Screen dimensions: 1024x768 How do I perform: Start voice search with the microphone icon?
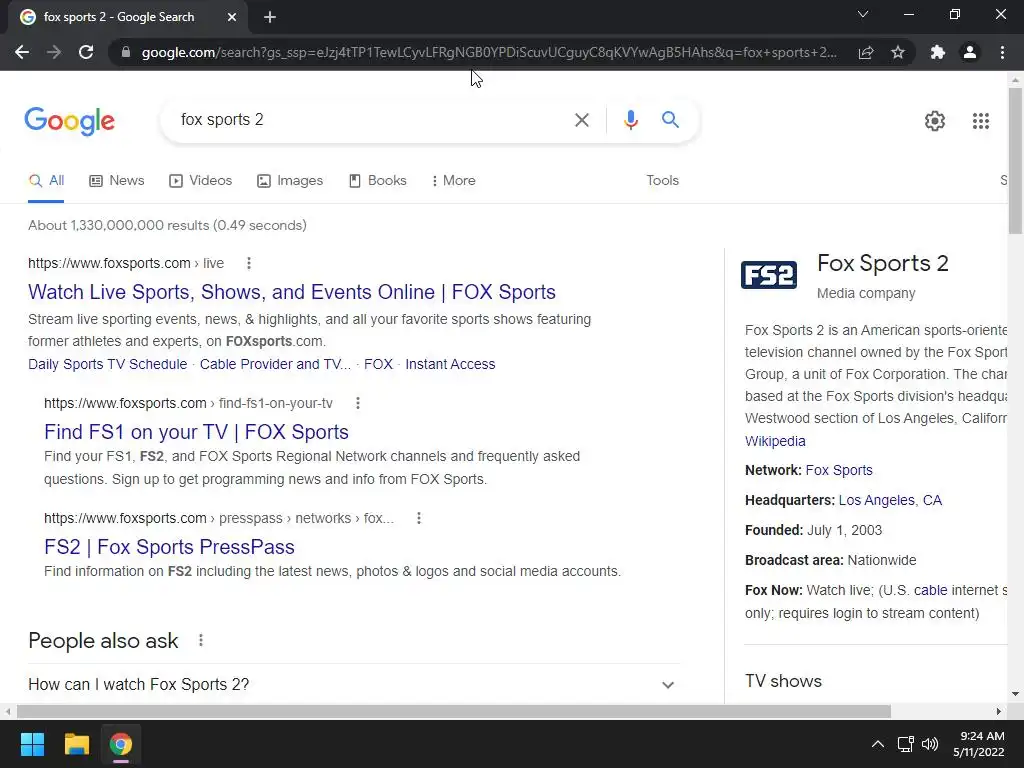click(x=630, y=120)
